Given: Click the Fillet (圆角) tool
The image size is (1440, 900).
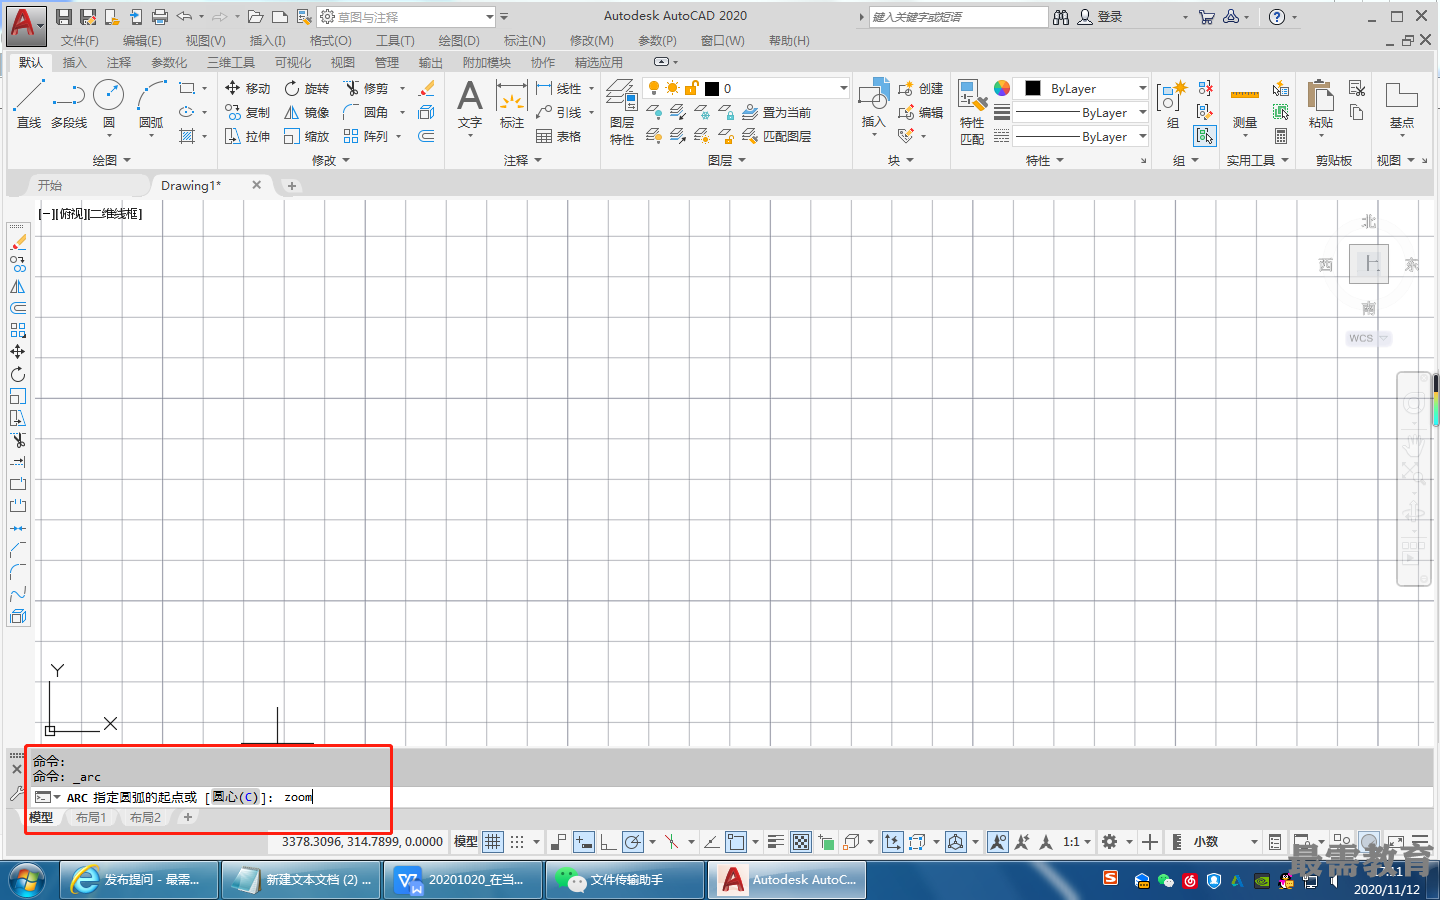Looking at the screenshot, I should click(366, 112).
